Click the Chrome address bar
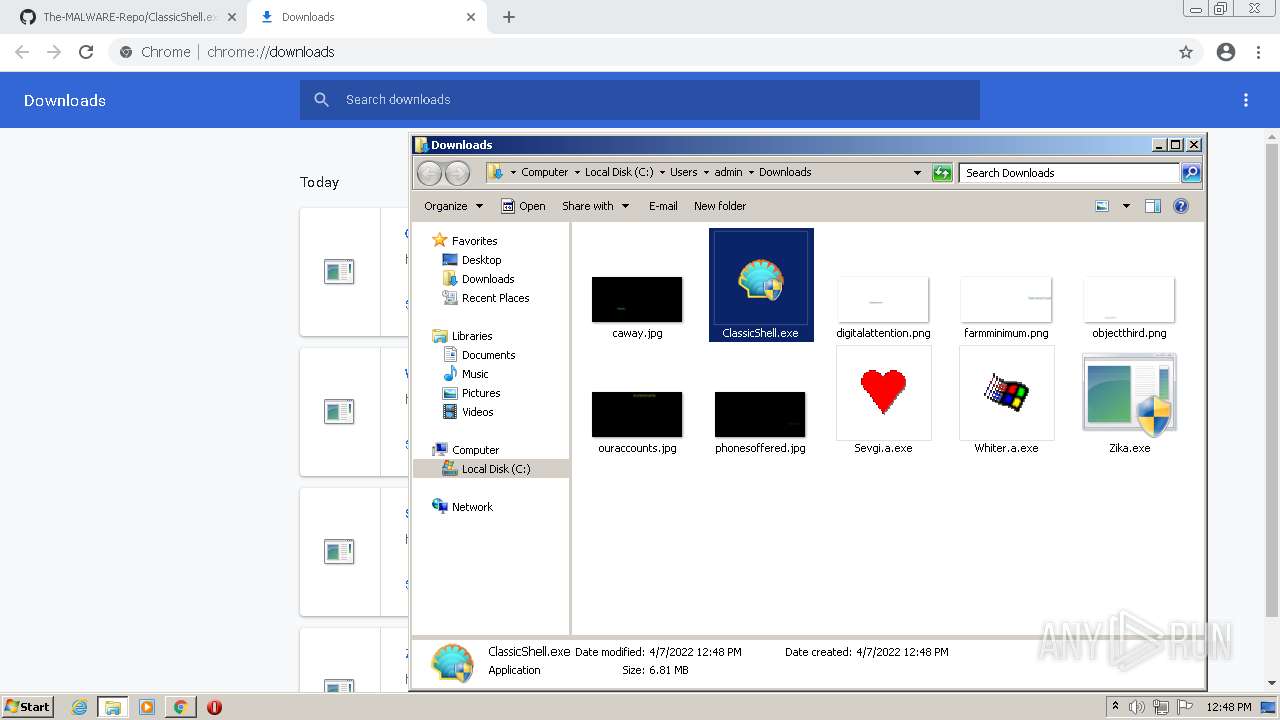This screenshot has height=720, width=1280. pos(640,52)
